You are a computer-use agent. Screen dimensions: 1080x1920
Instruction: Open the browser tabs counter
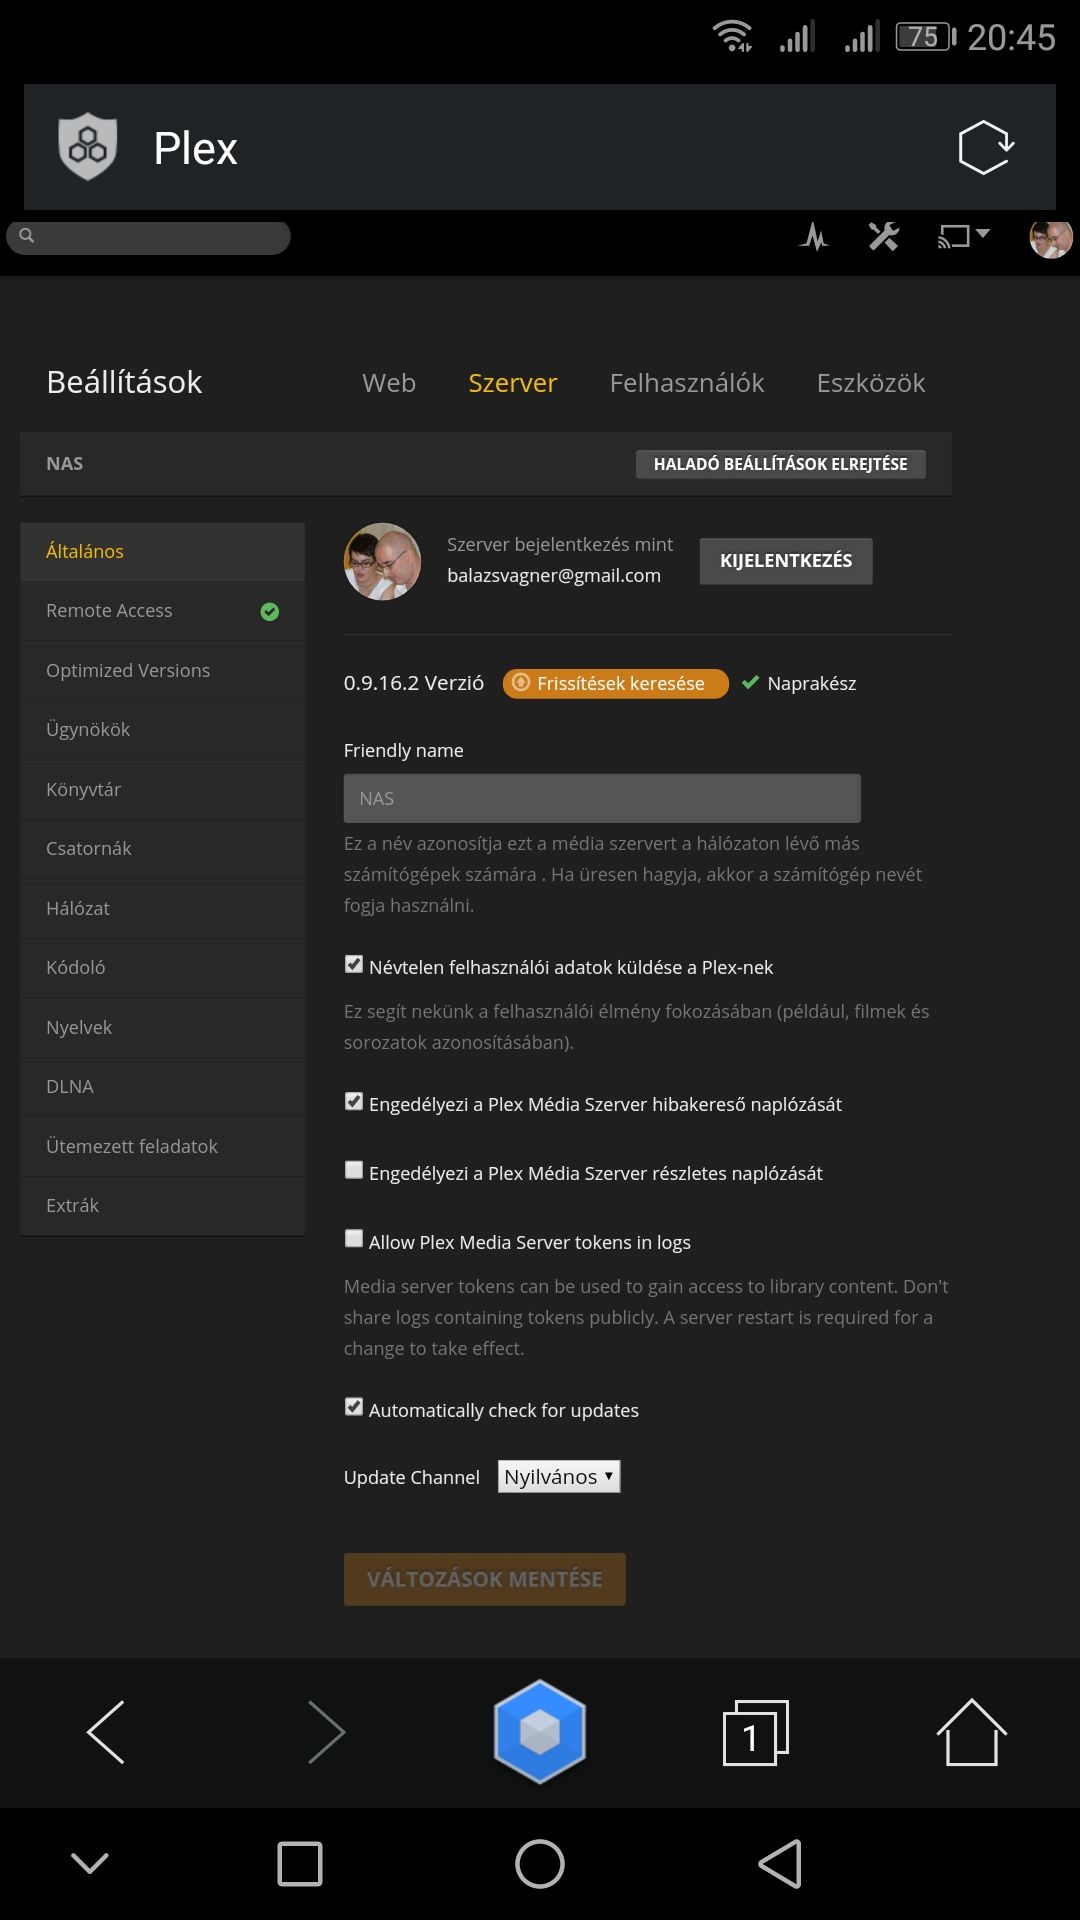click(755, 1733)
